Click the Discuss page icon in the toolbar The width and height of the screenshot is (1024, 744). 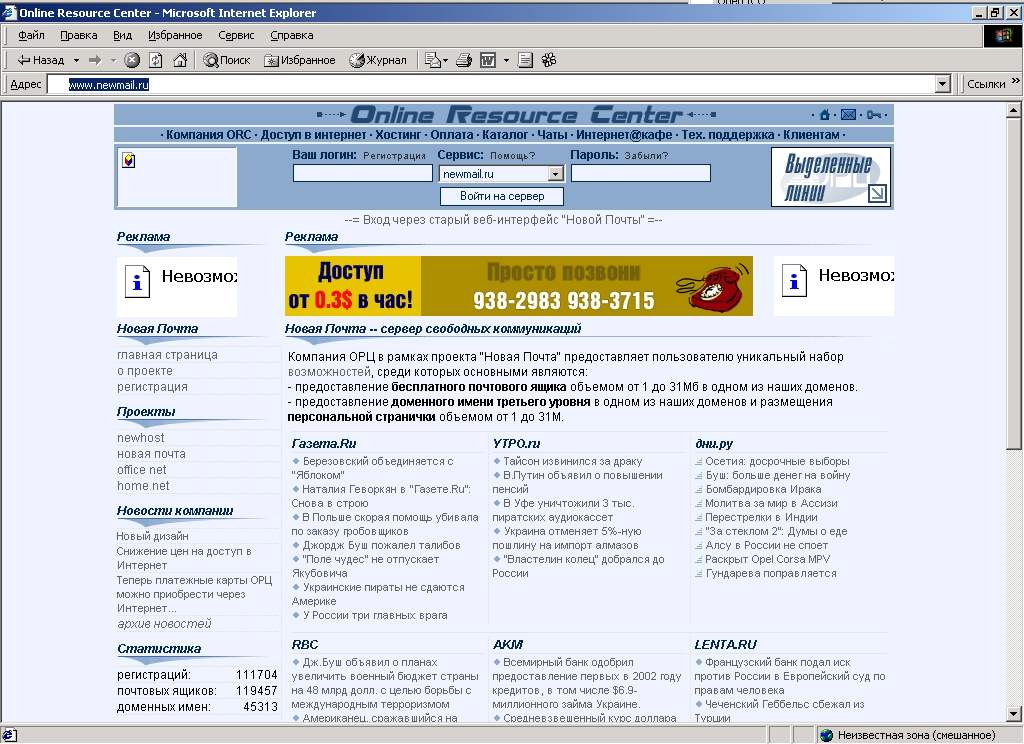point(525,60)
